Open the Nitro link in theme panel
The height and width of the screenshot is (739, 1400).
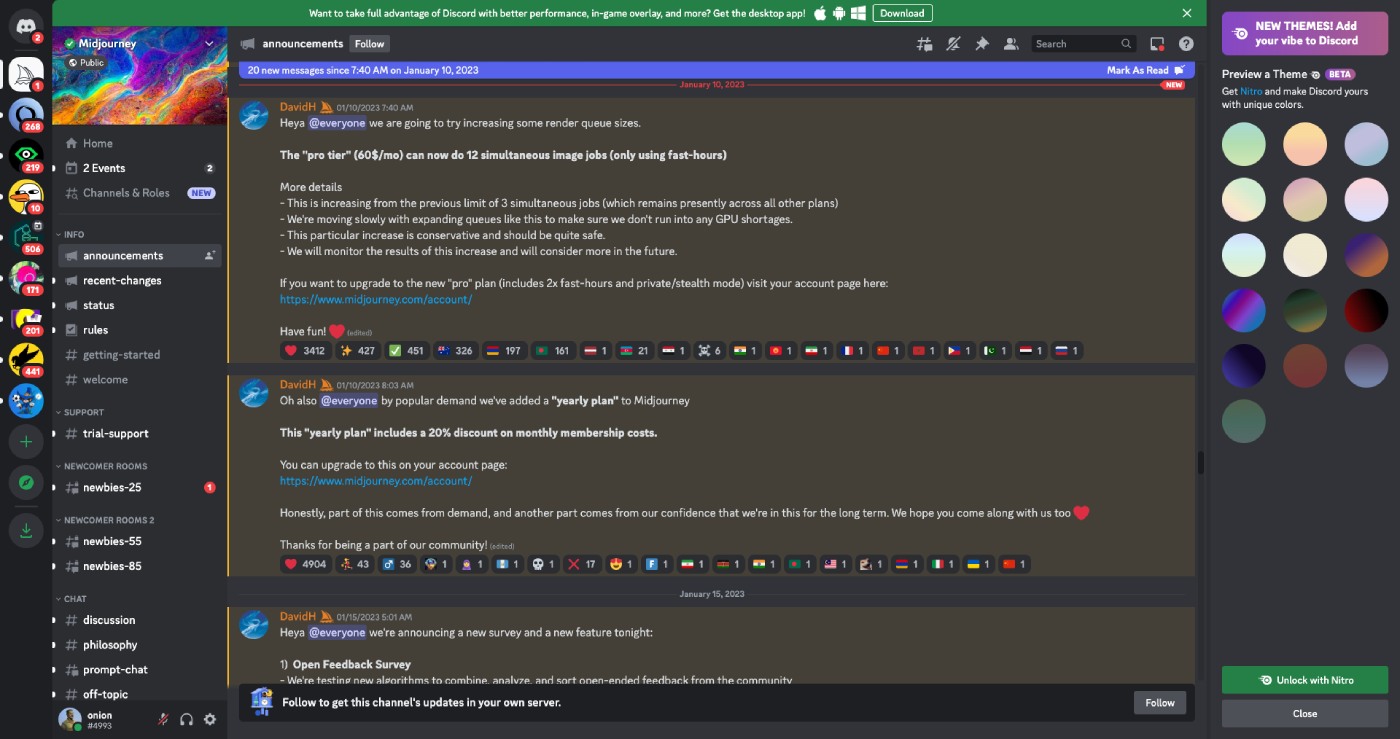pyautogui.click(x=1251, y=91)
